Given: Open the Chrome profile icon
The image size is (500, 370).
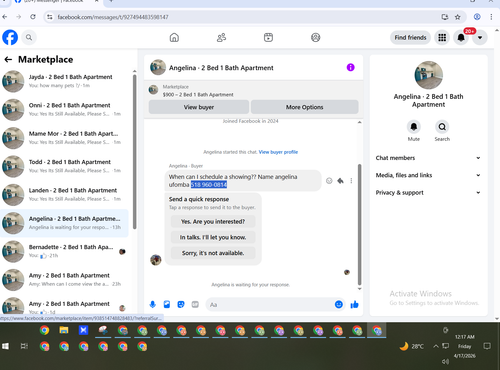Looking at the screenshot, I should click(477, 17).
